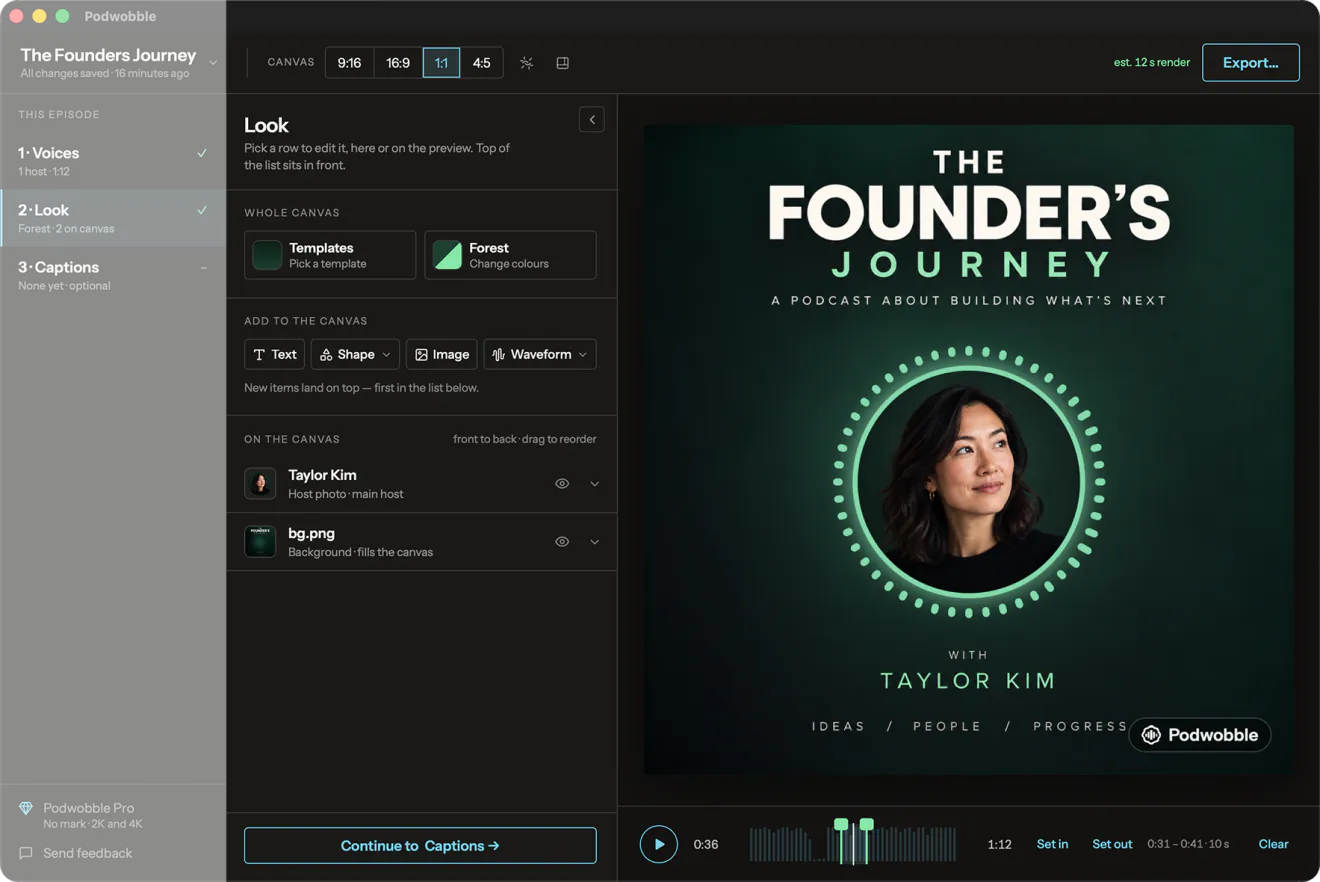Viewport: 1320px width, 882px height.
Task: Click the "est. 12 s render" text
Action: coord(1152,62)
